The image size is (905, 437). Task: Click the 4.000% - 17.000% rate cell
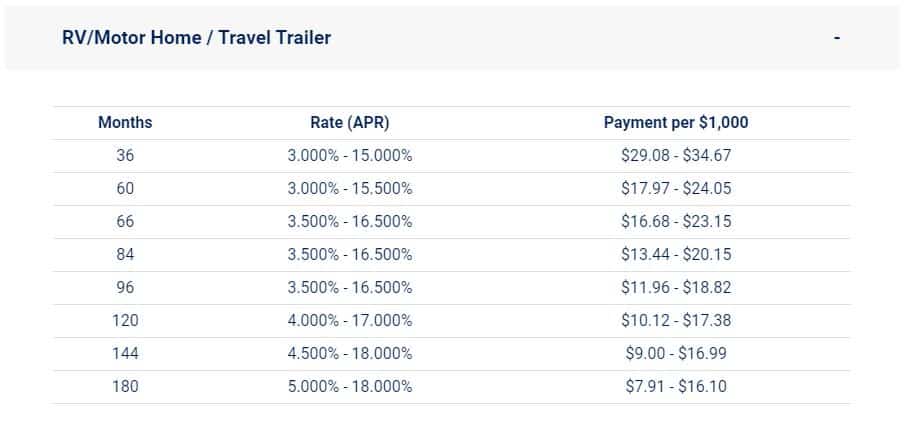click(350, 320)
